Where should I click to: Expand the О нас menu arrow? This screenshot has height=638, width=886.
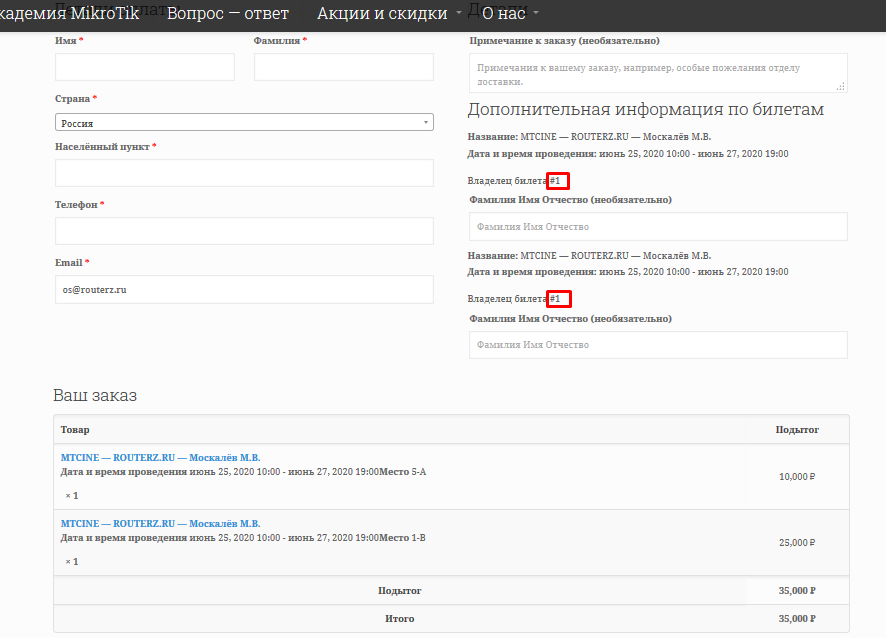tap(537, 14)
